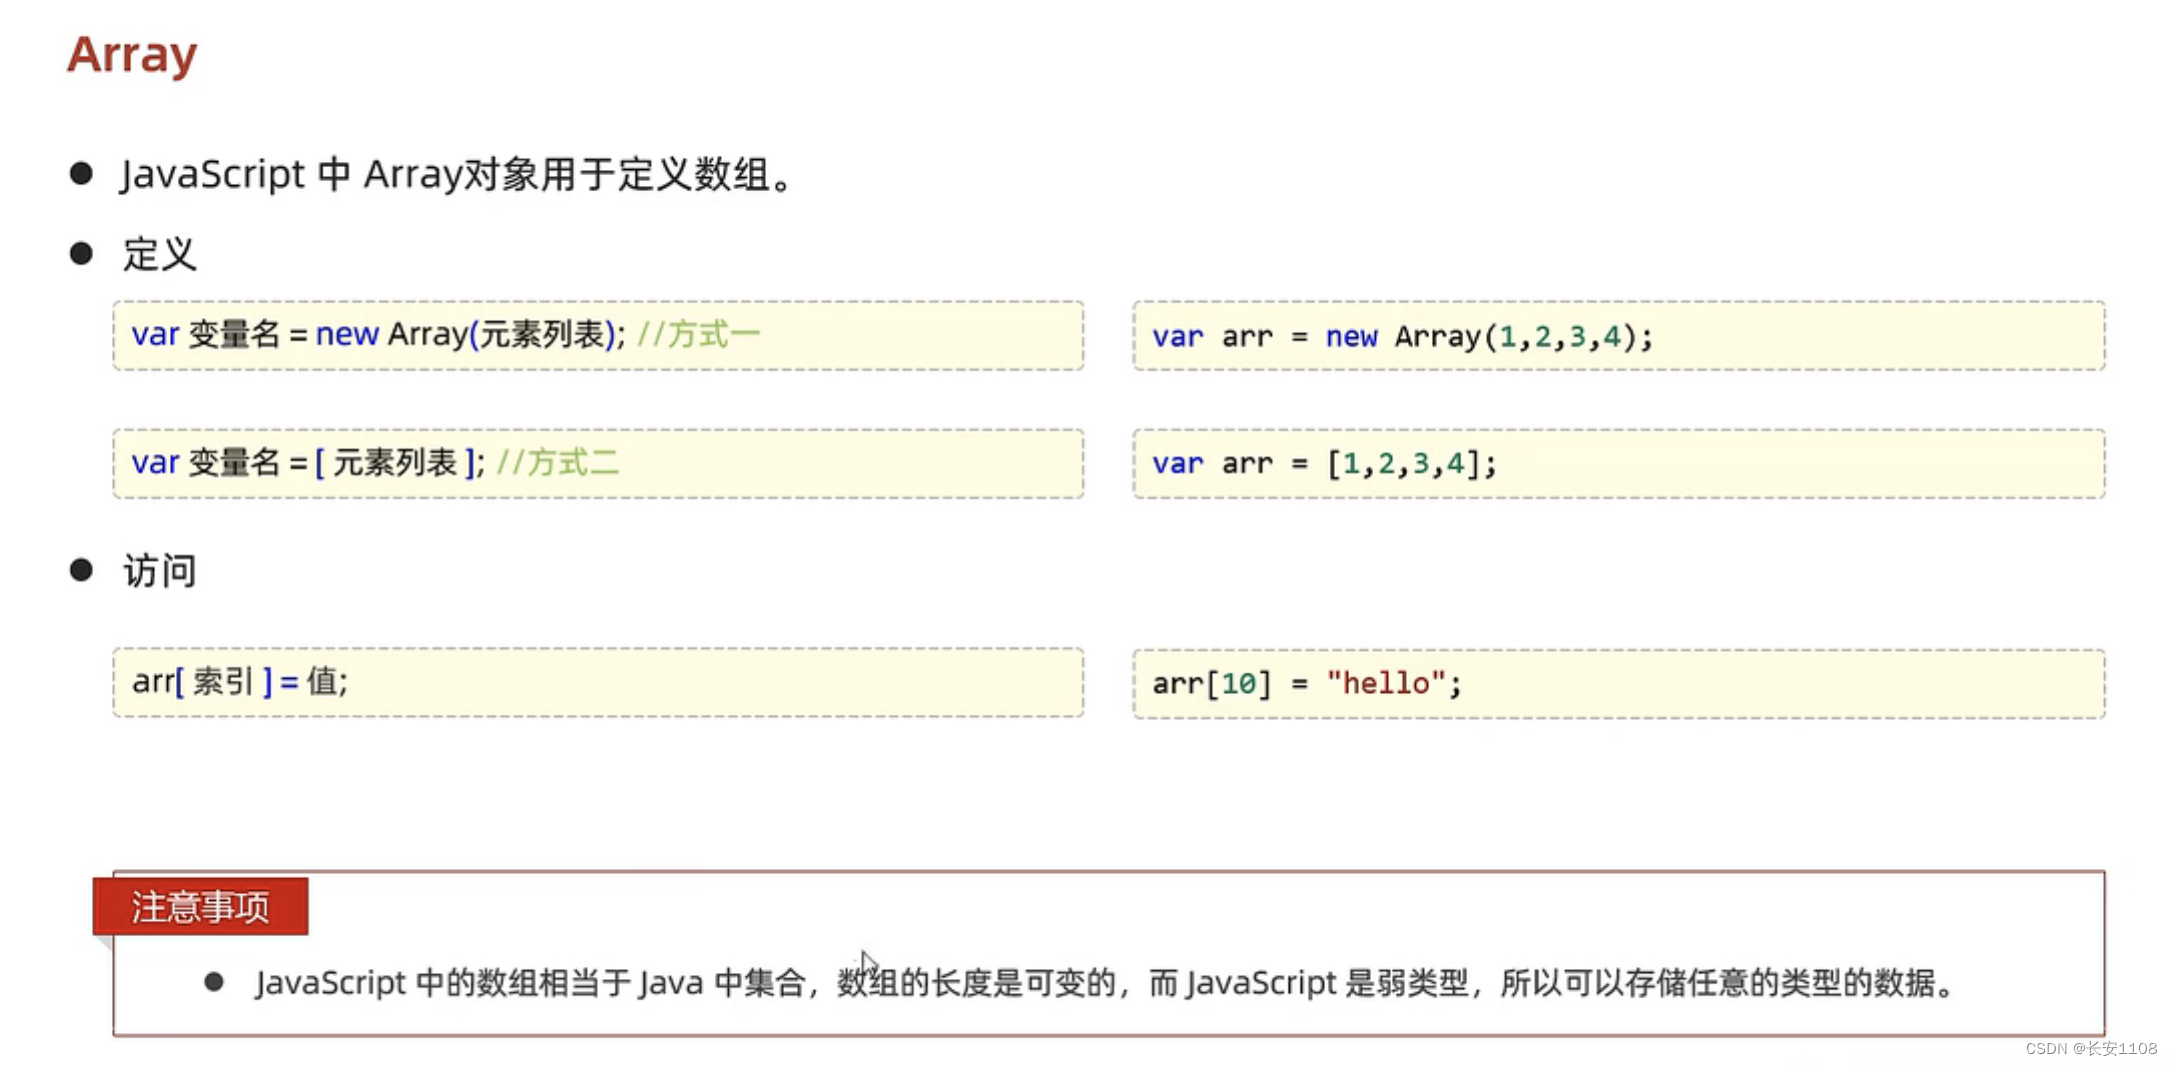The image size is (2173, 1066).
Task: Click the example 'var arr = [1,2,3,4];'
Action: (x=1324, y=464)
